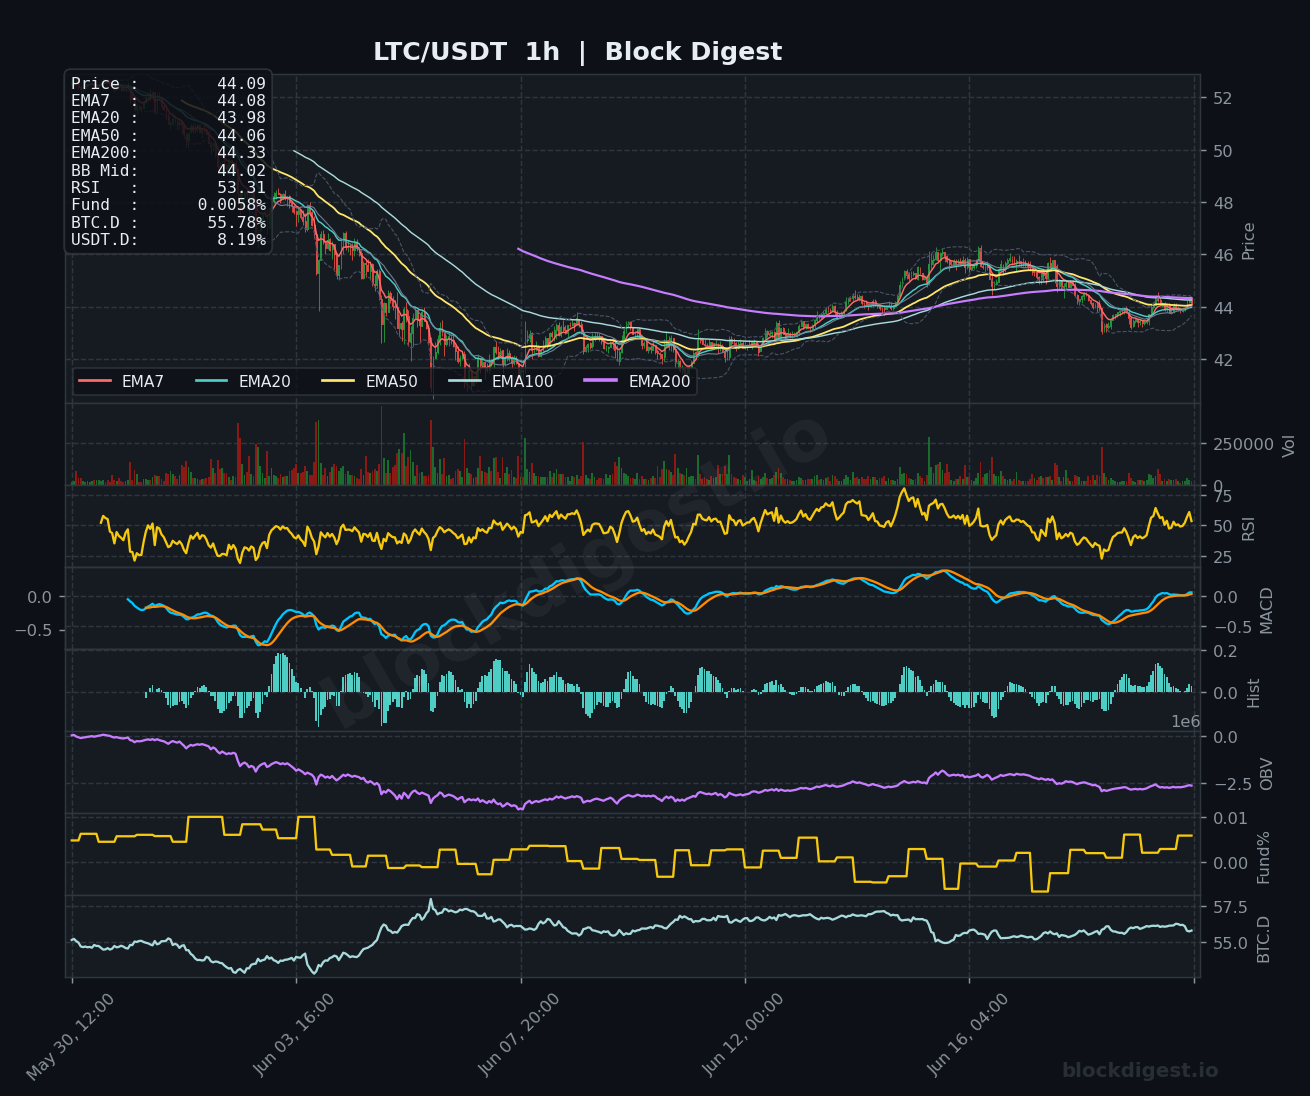Select the RSI 53.31 stat line

(168, 188)
